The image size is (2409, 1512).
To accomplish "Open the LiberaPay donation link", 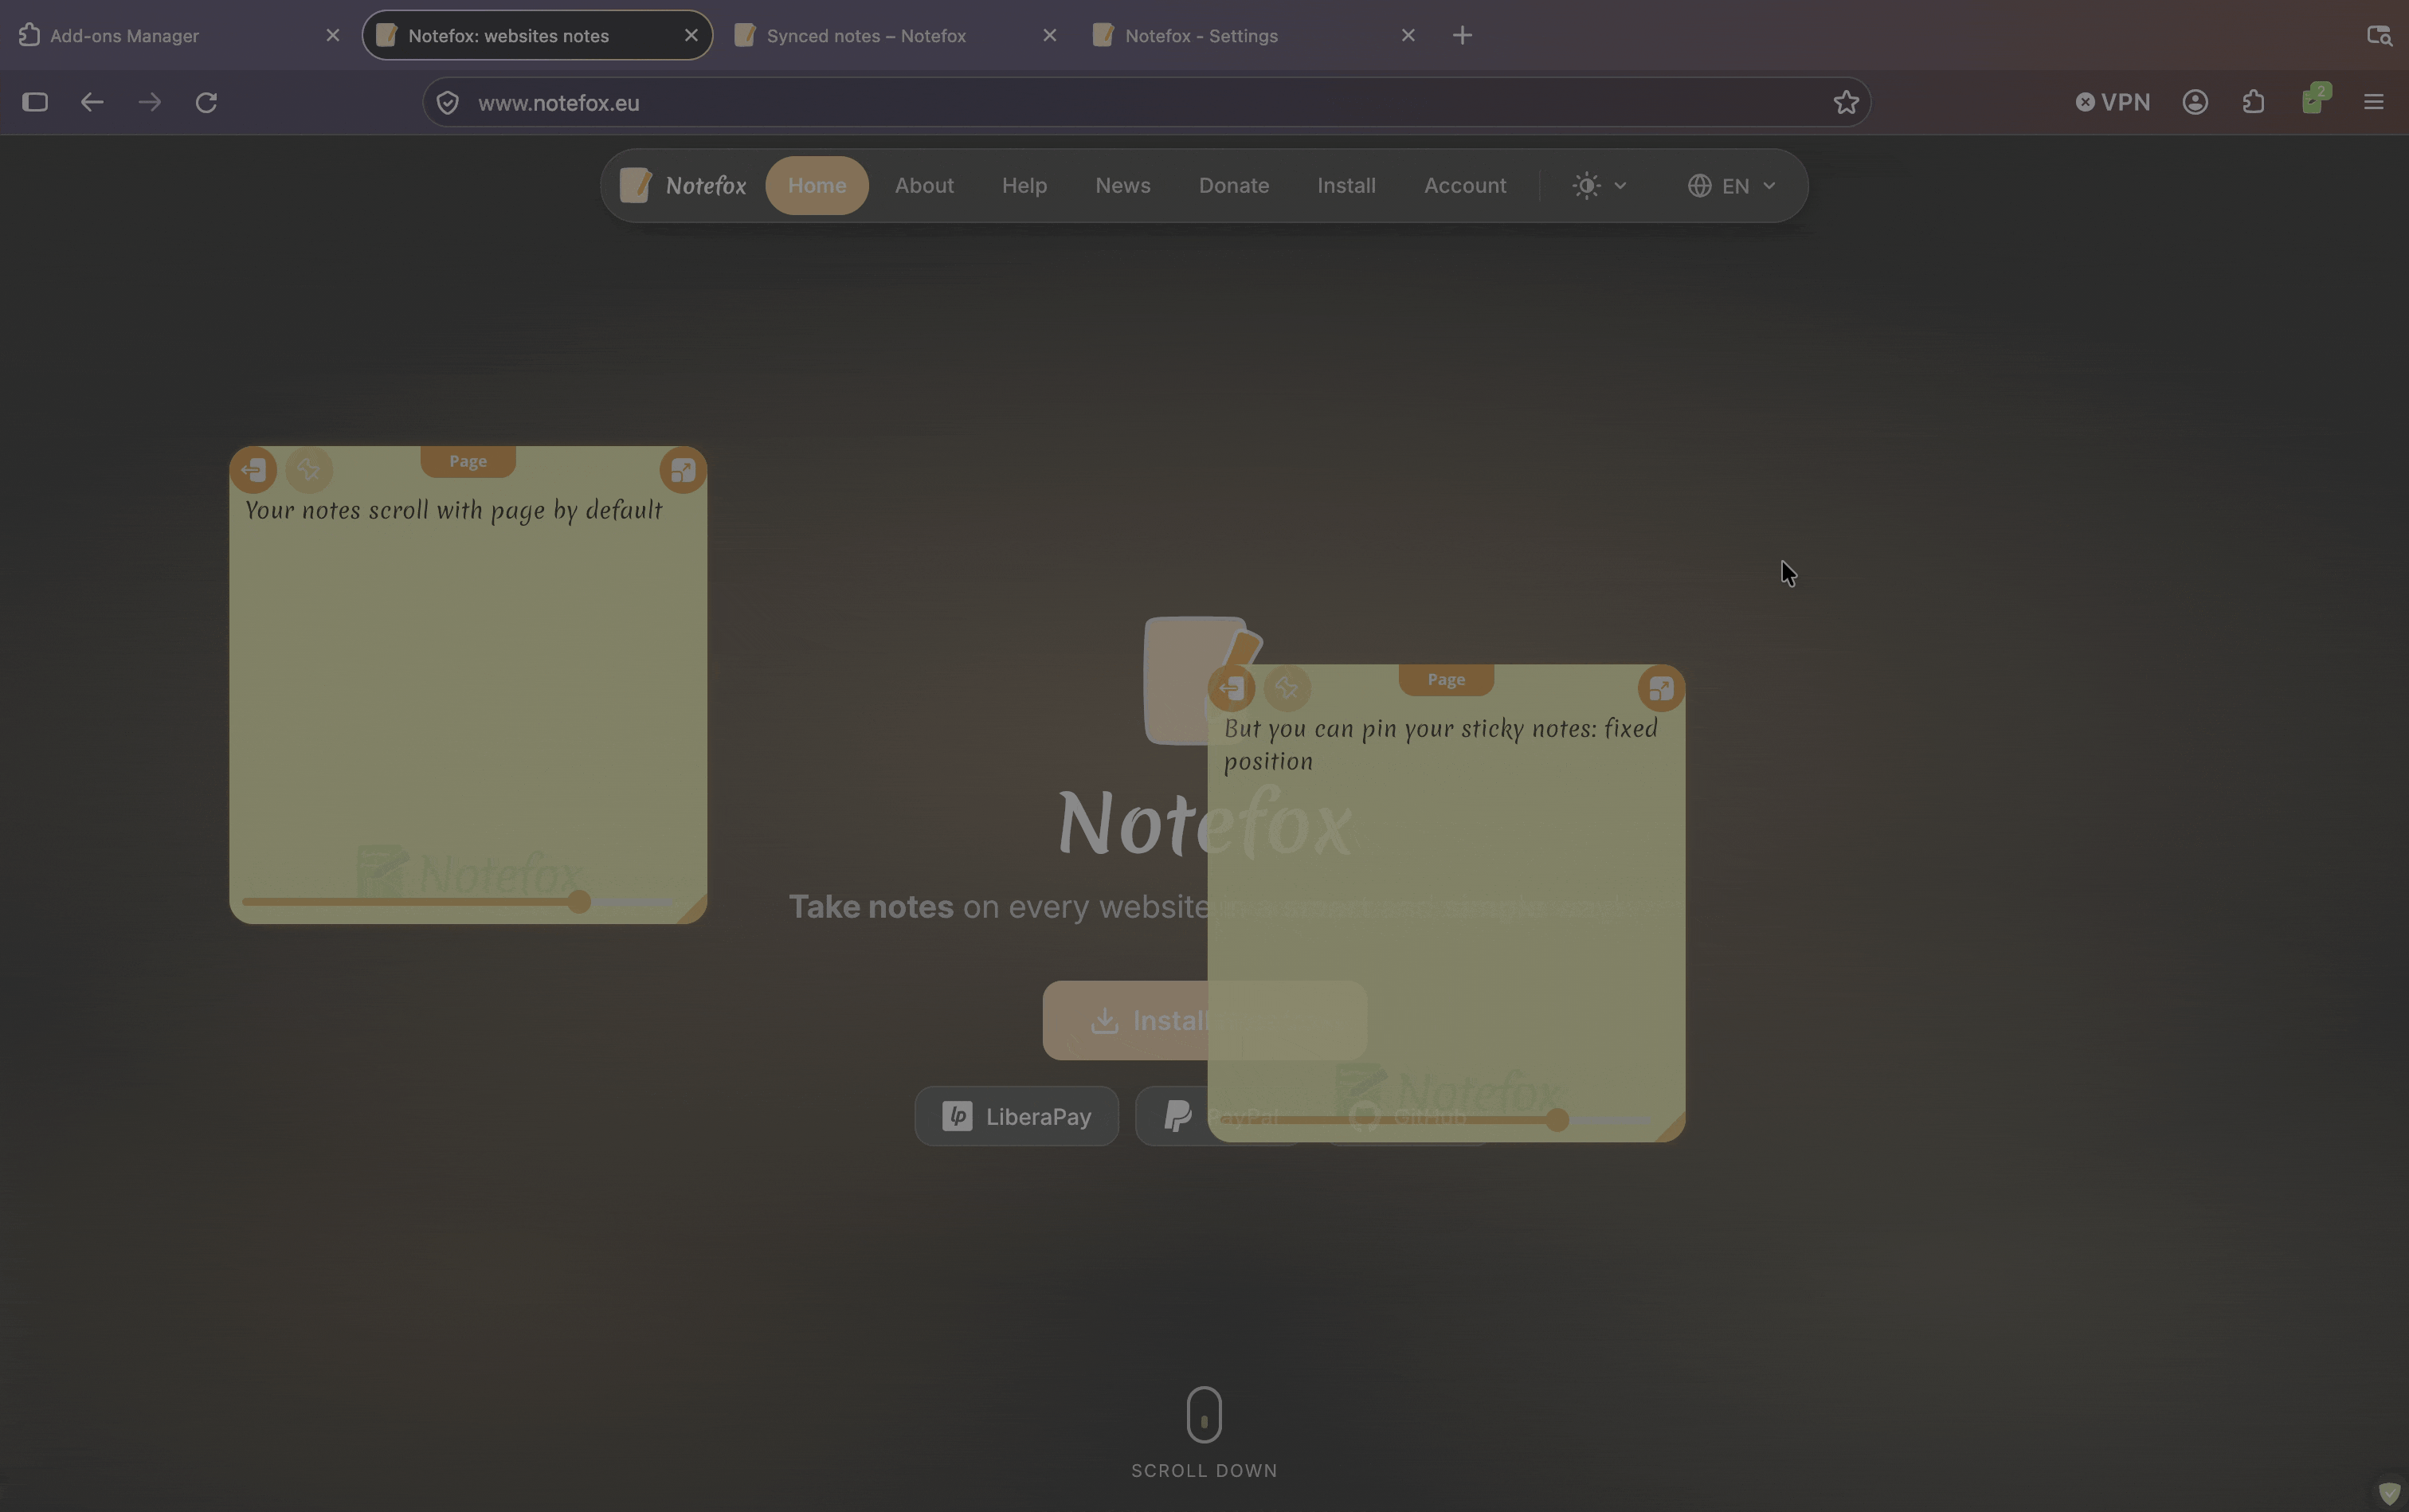I will tap(1016, 1116).
